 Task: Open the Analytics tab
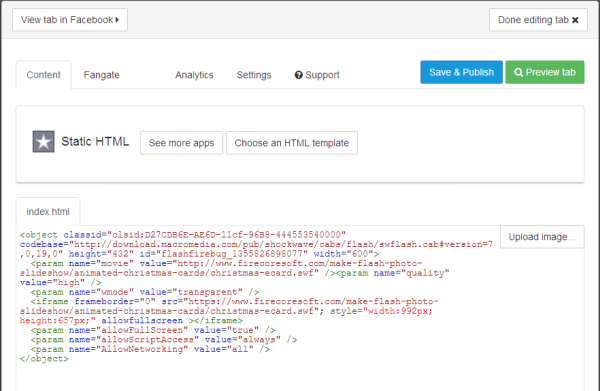(194, 75)
